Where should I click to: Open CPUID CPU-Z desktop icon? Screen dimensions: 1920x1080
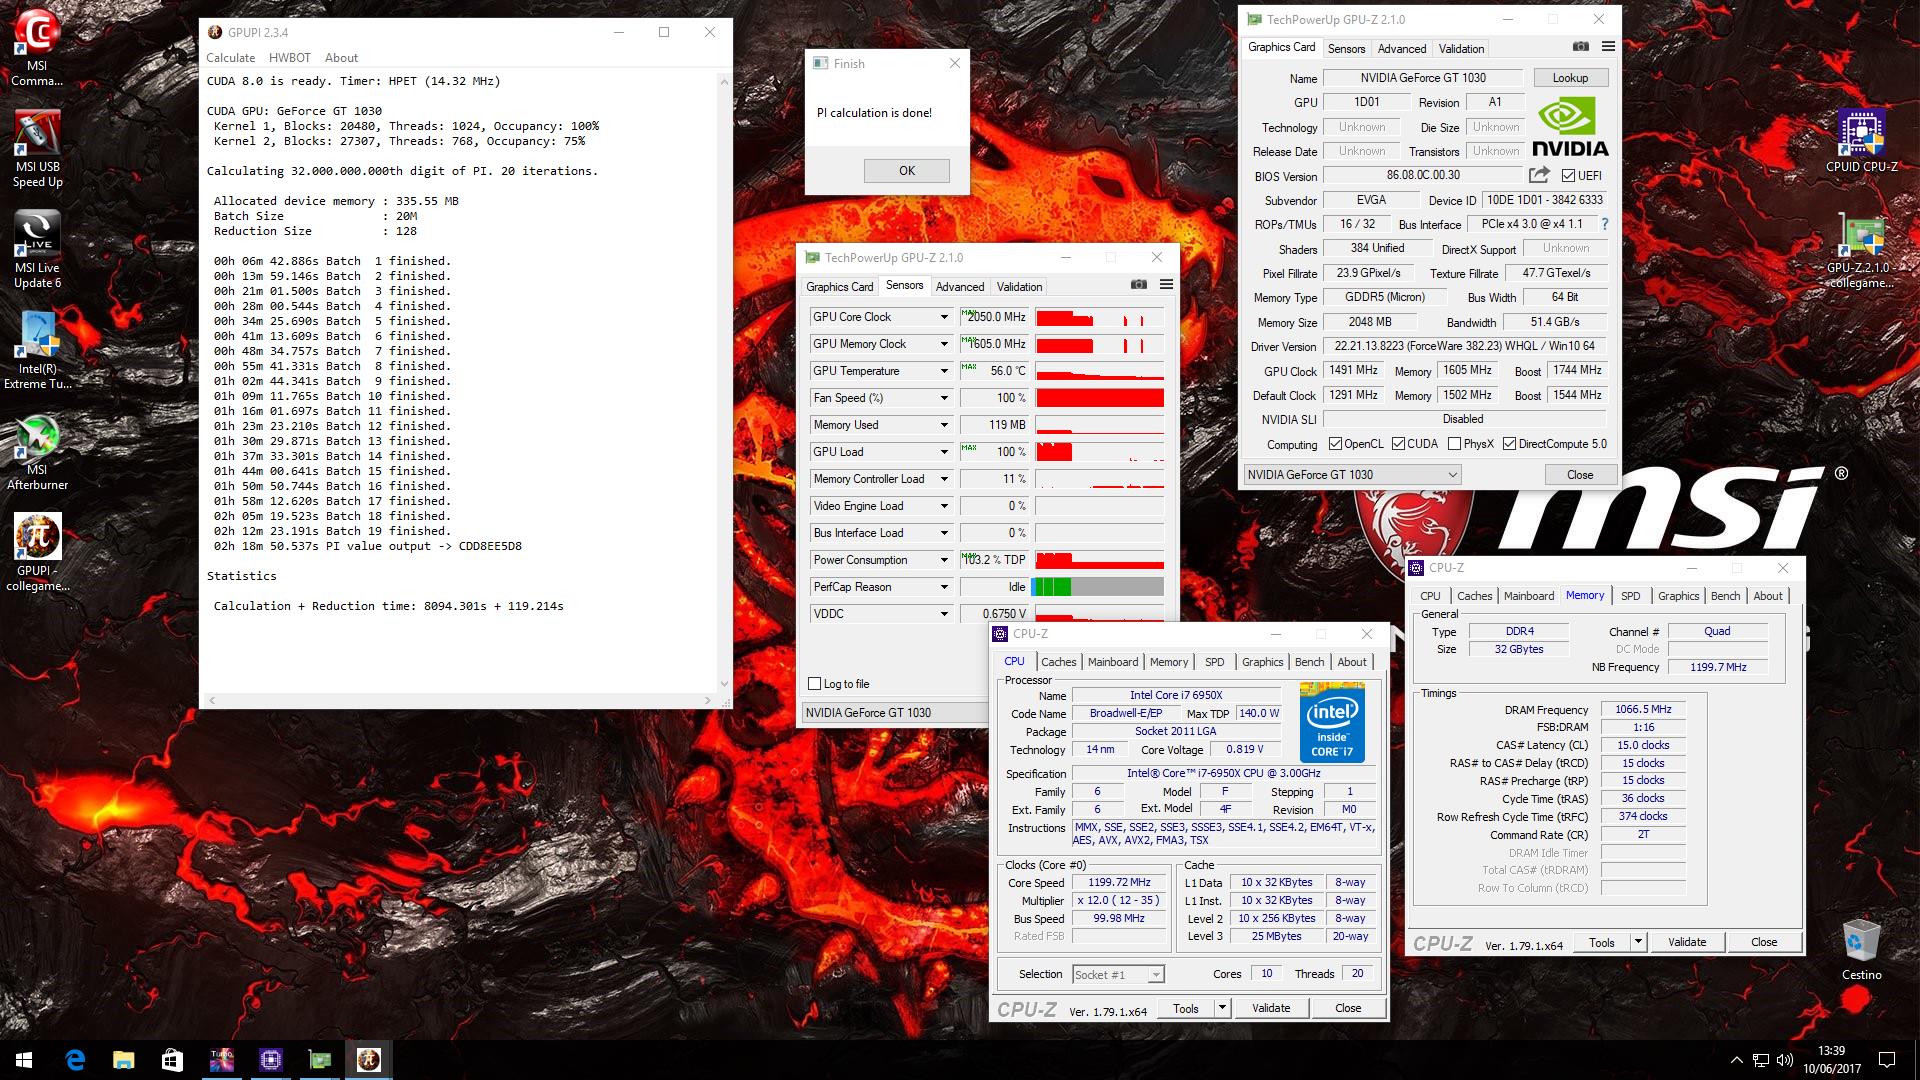point(1861,142)
